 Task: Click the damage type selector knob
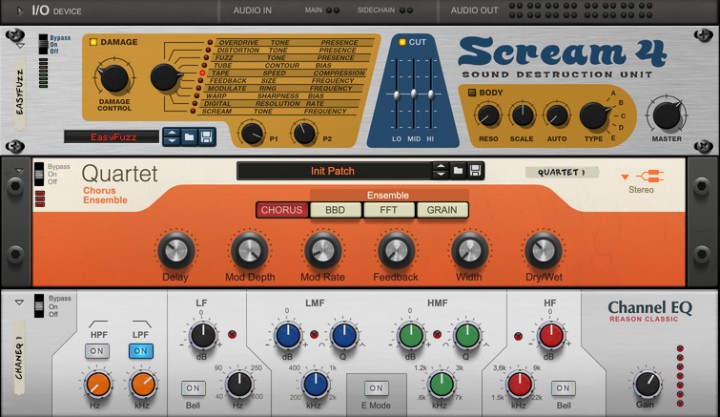tap(165, 77)
